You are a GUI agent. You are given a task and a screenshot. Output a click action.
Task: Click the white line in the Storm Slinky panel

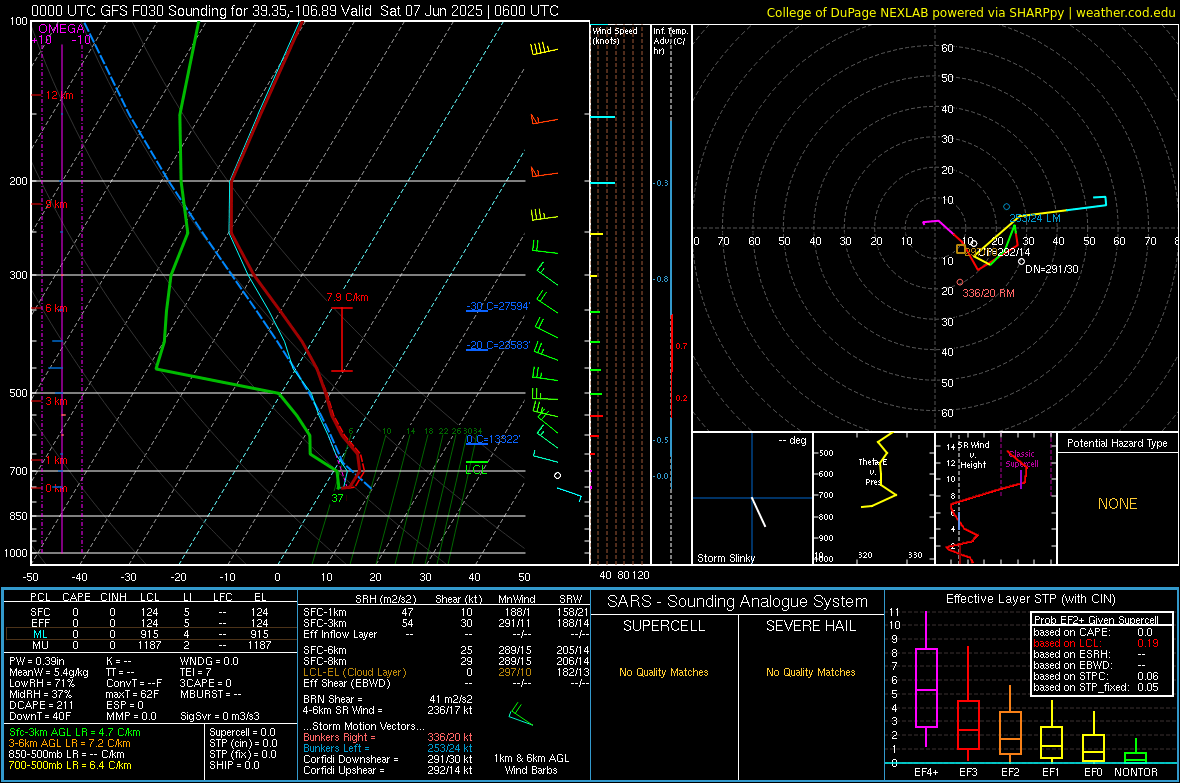759,512
